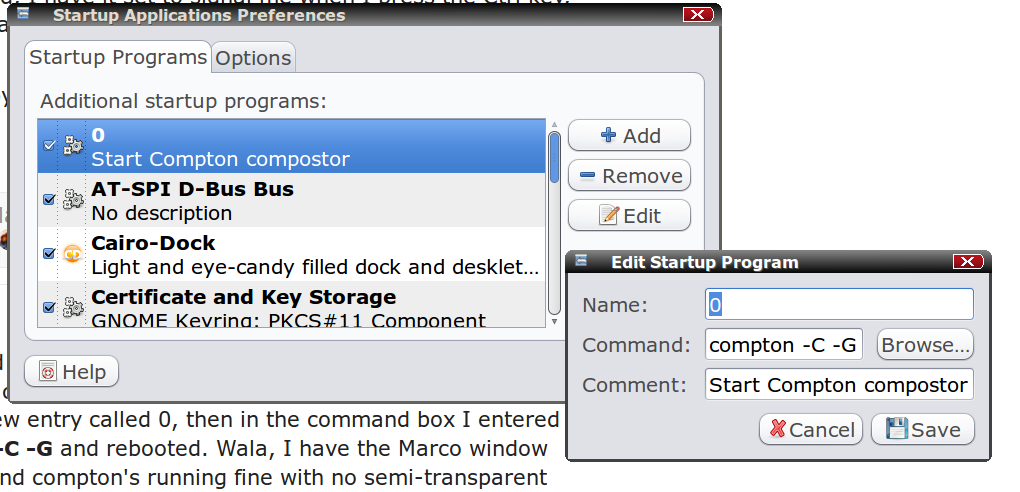Click the gears icon of the entry named 0
Viewport: 1020px width, 492px height.
coord(72,146)
